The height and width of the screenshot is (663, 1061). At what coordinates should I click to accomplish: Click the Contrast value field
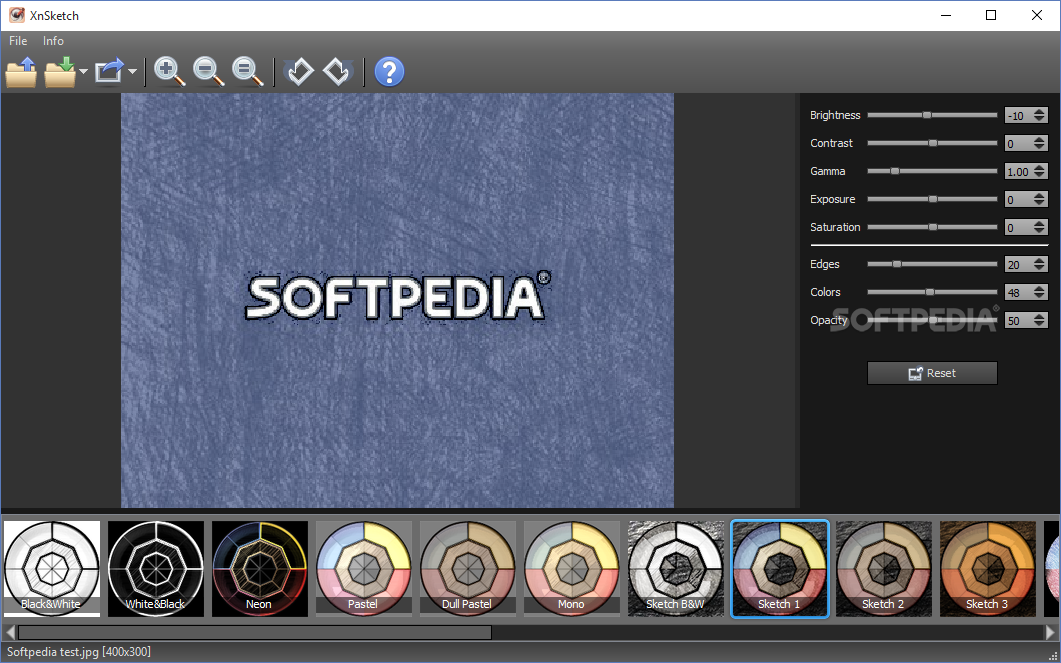click(1018, 143)
